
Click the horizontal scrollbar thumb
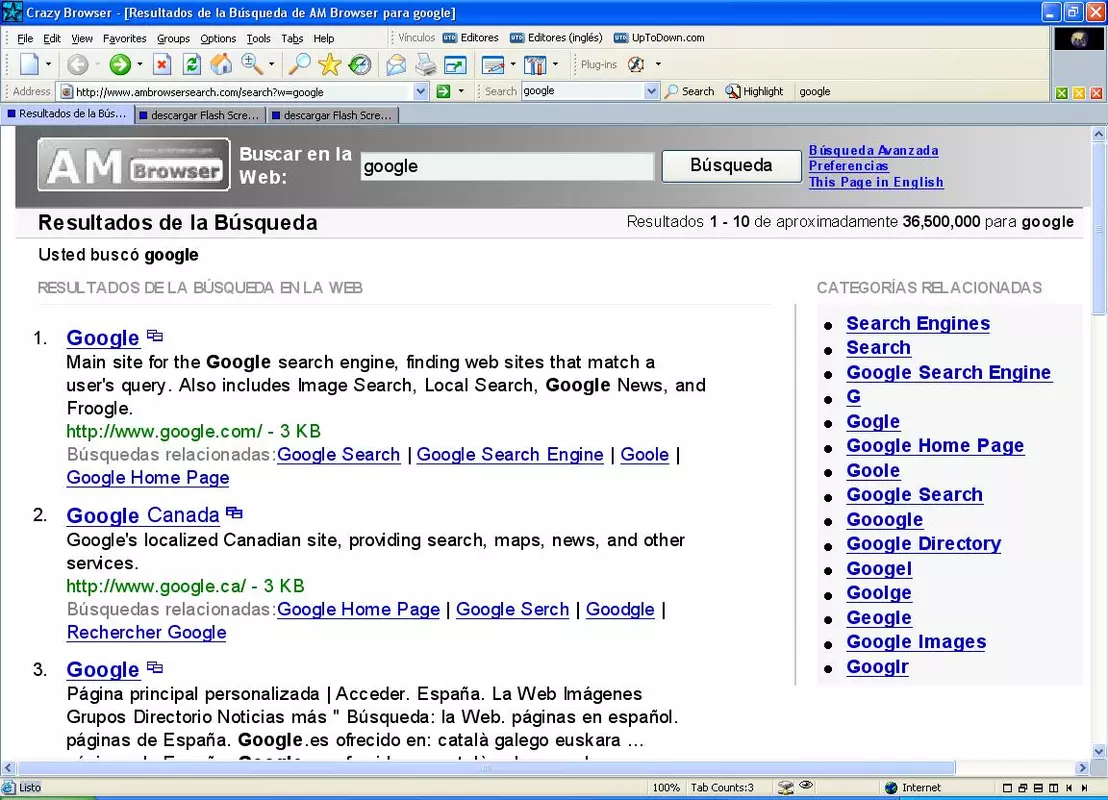pyautogui.click(x=486, y=767)
